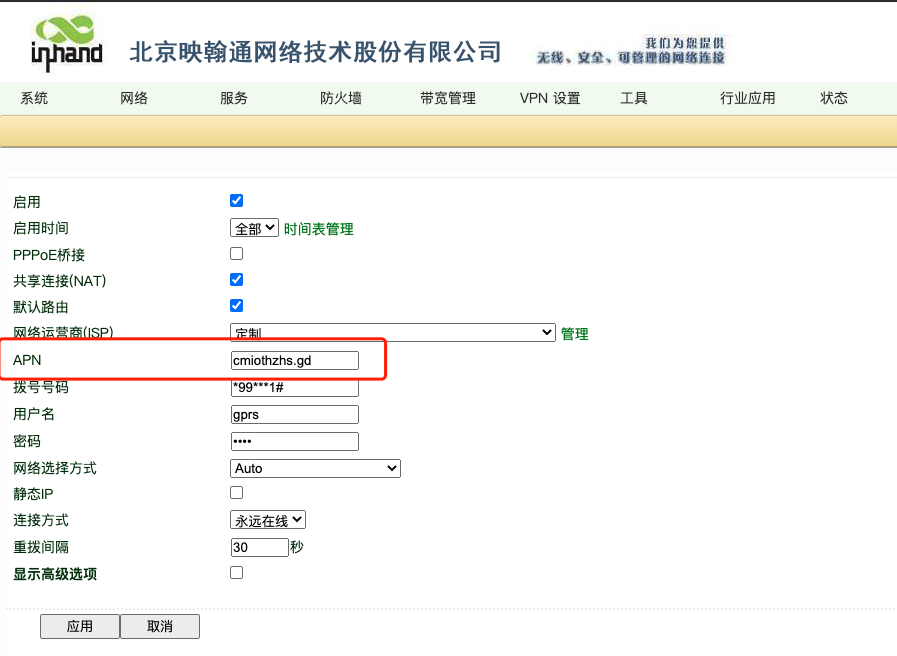The image size is (897, 656).
Task: Toggle 共享连接(NAT) checkbox
Action: tap(237, 280)
